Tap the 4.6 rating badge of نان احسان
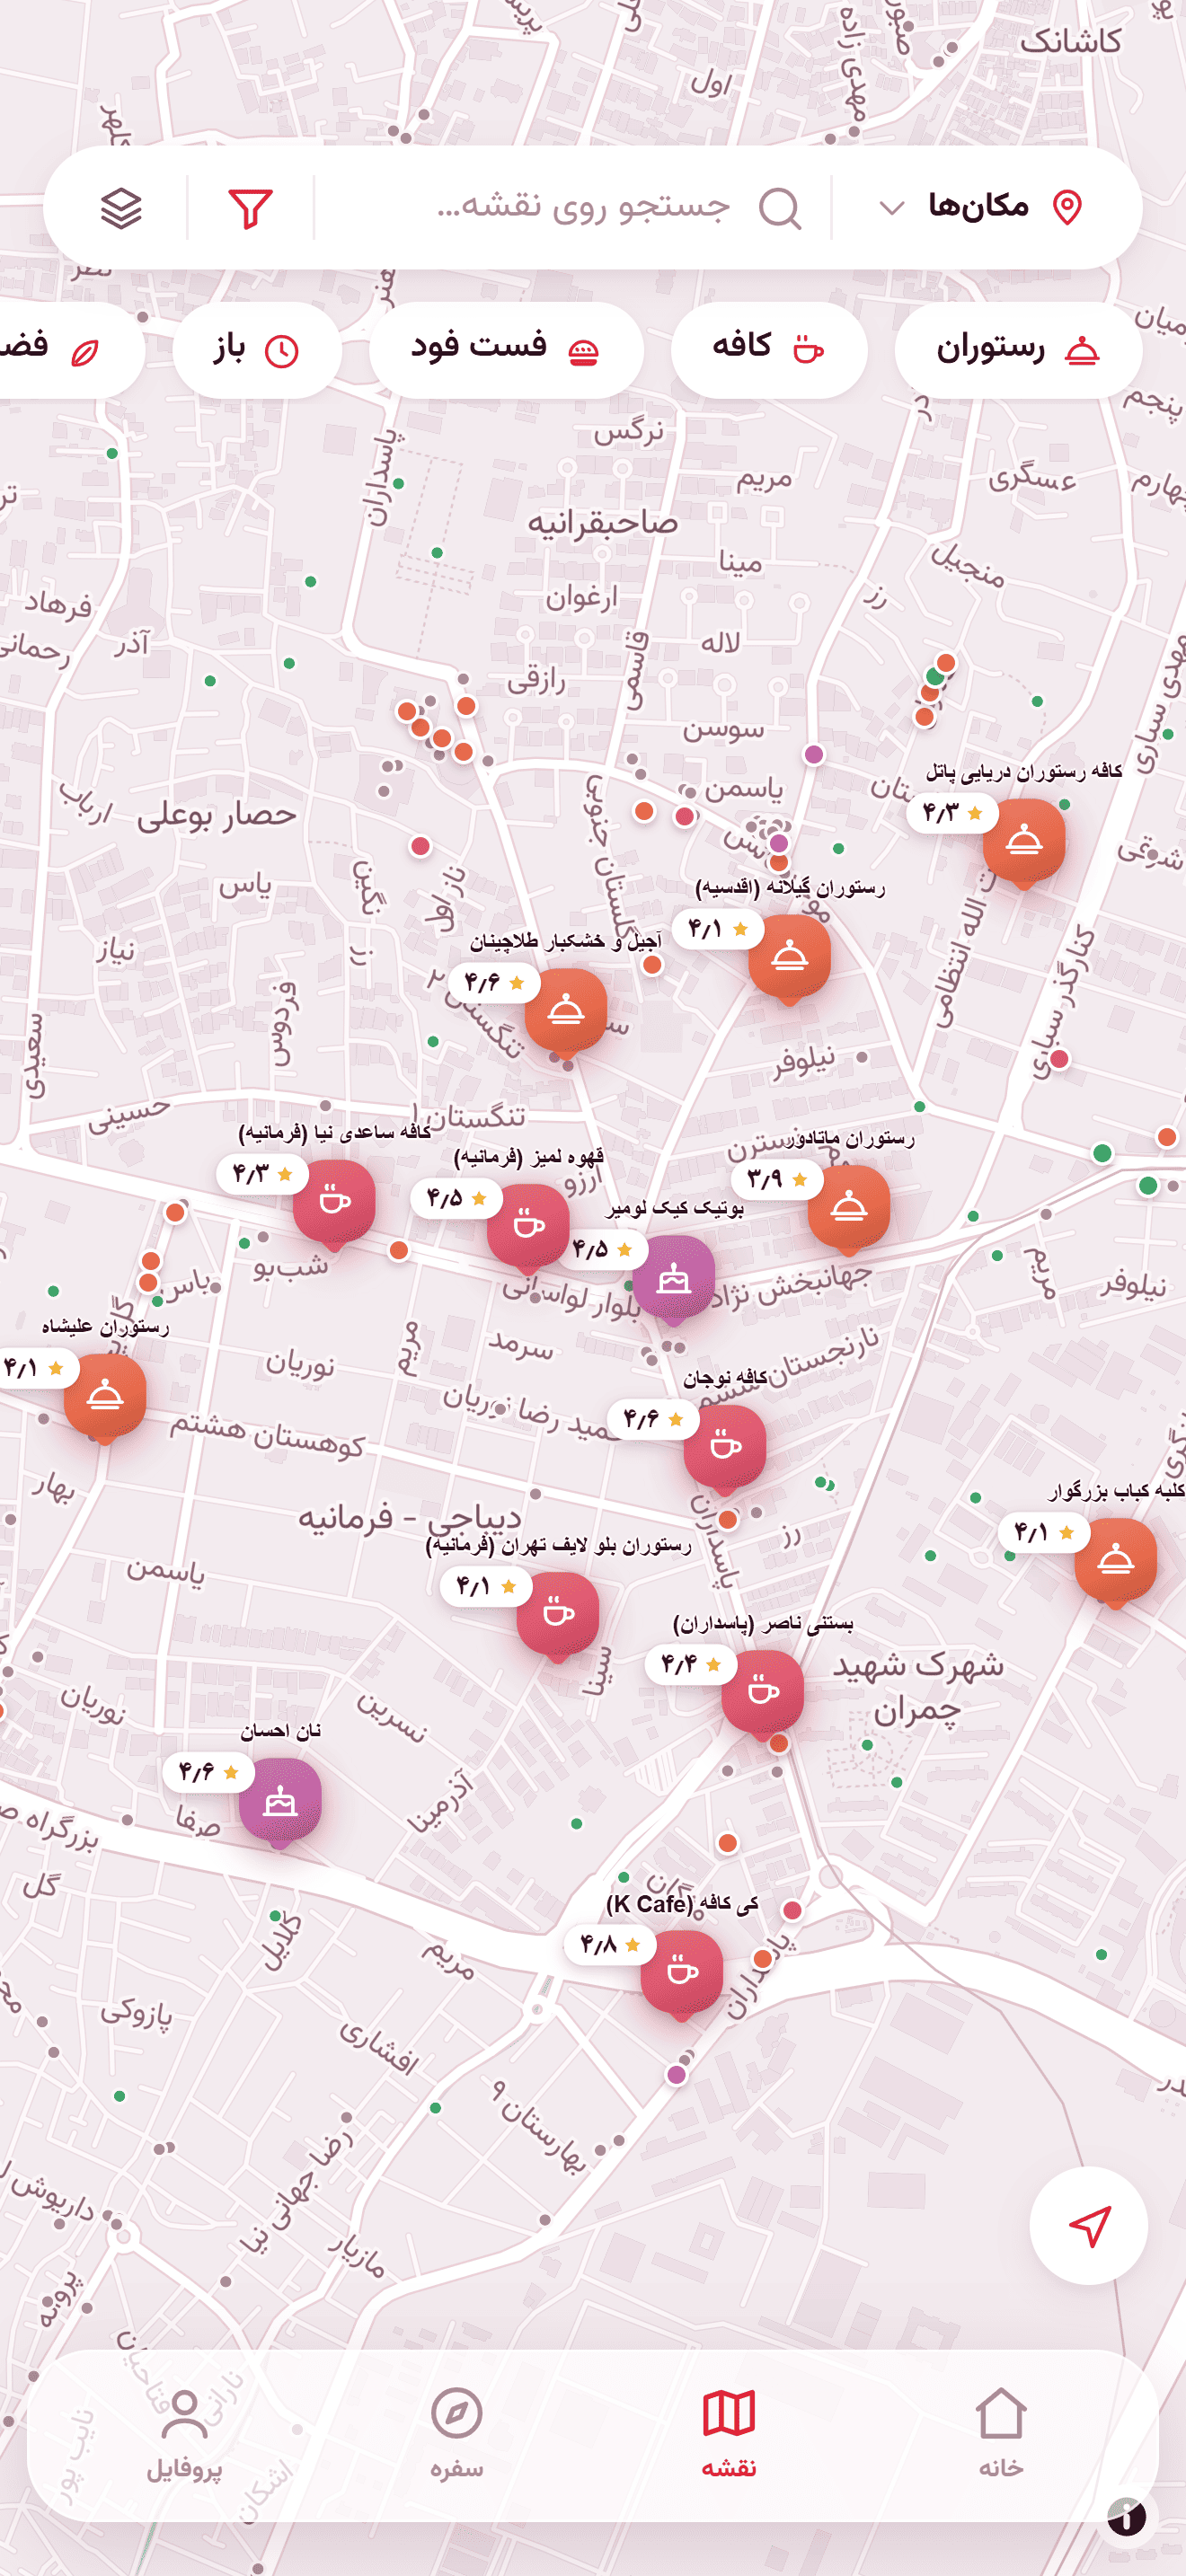The image size is (1186, 2576). point(209,1772)
